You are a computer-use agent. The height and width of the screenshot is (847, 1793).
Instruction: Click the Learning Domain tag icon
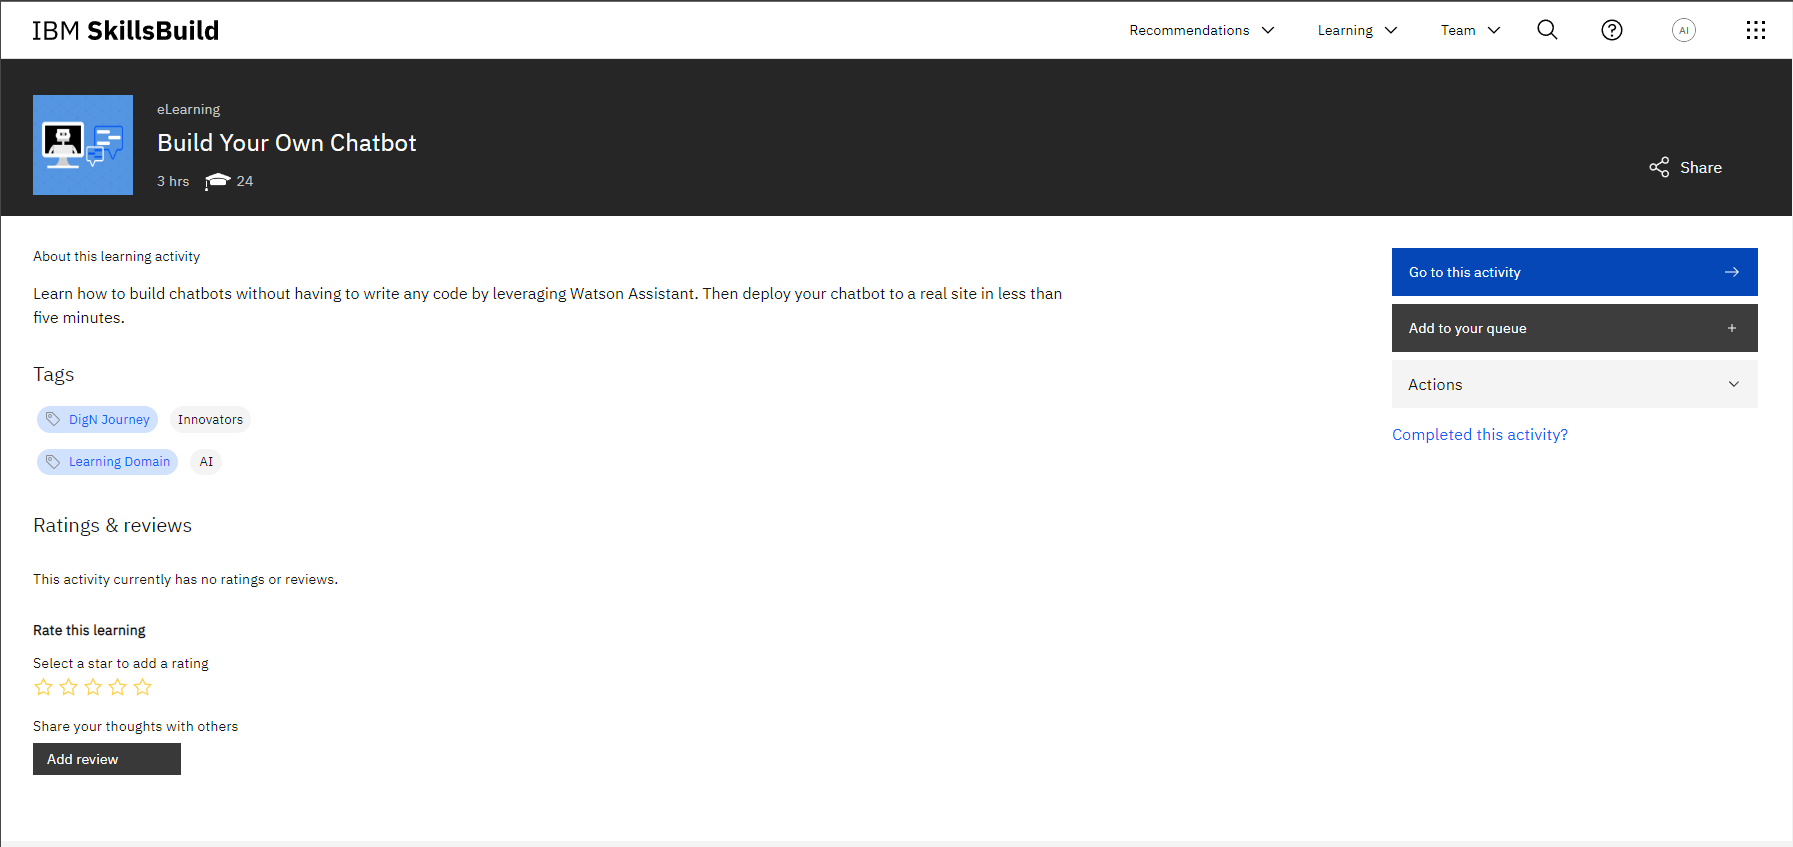click(x=53, y=461)
